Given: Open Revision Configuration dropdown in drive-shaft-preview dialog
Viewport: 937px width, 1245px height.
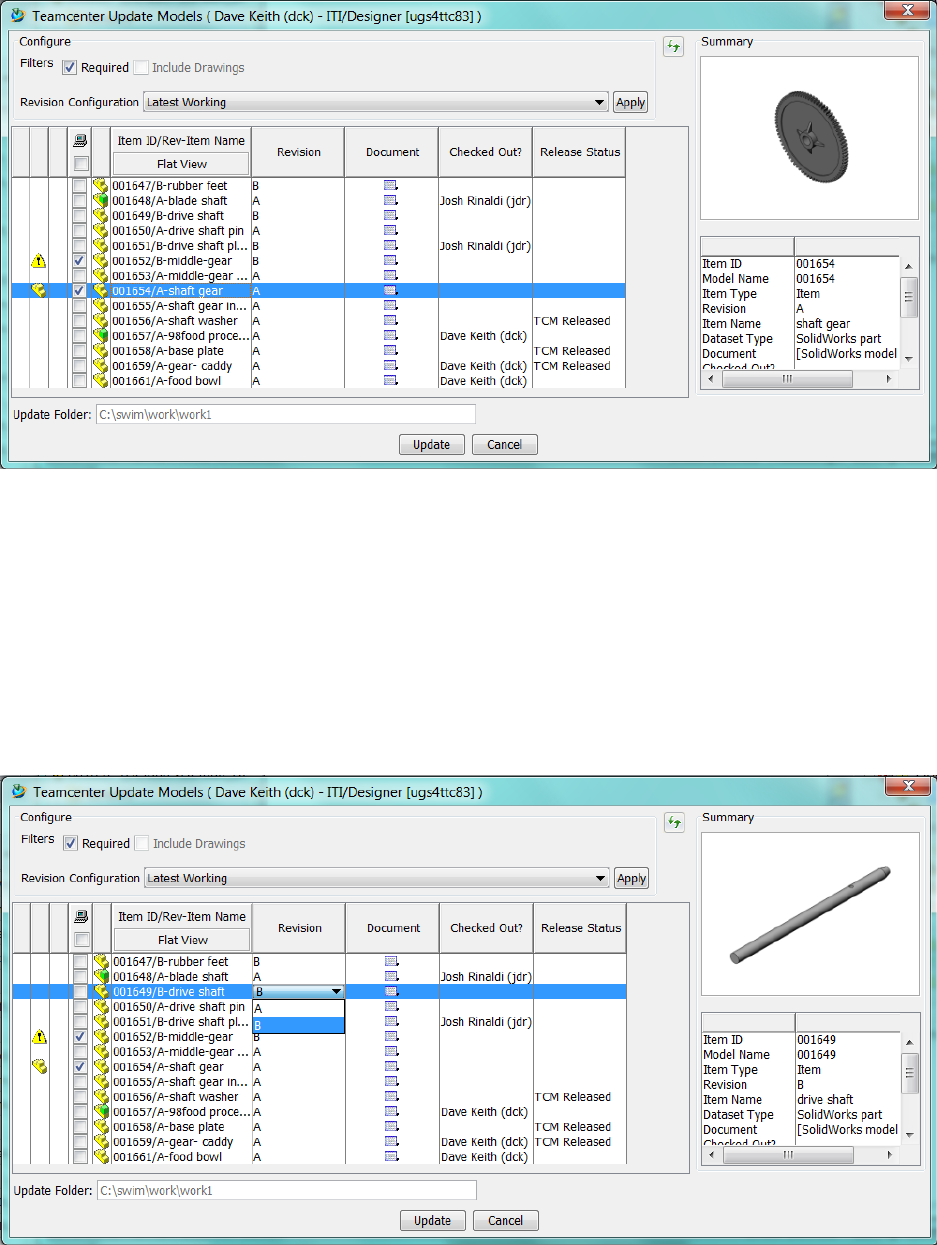Looking at the screenshot, I should (x=377, y=878).
